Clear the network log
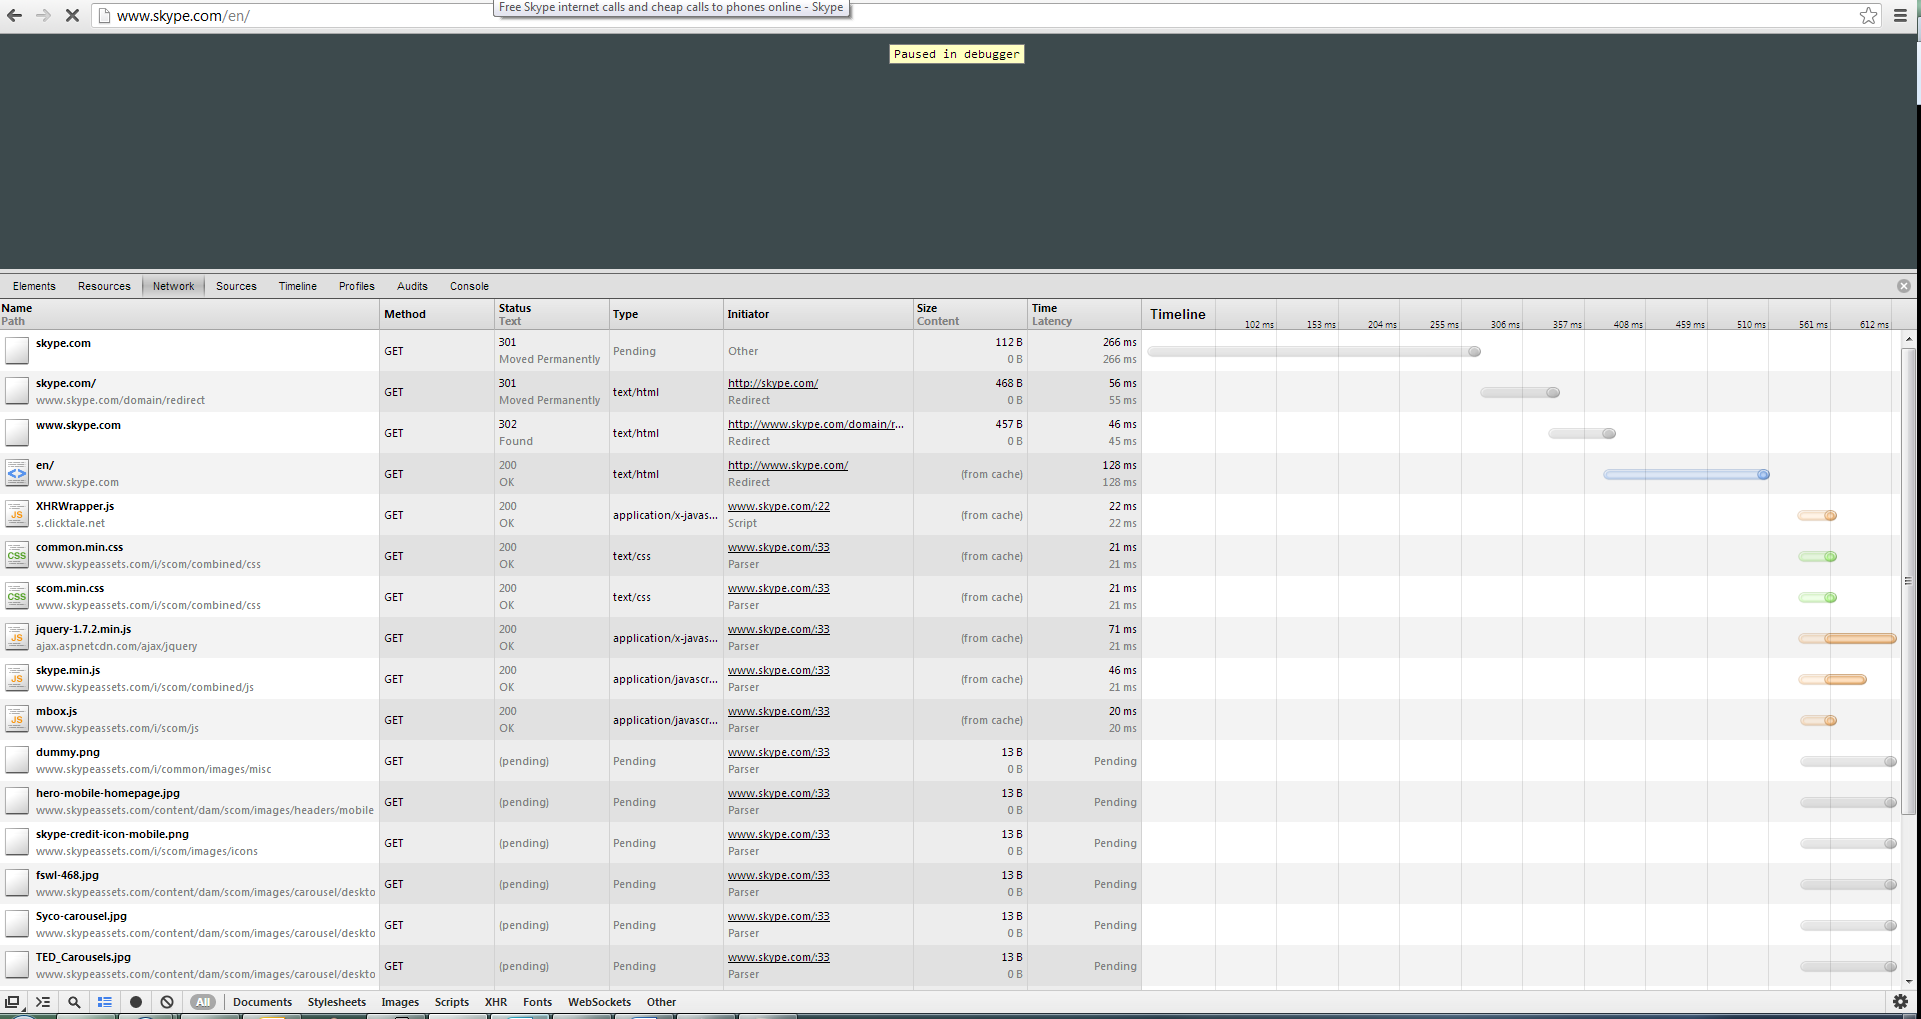1921x1019 pixels. (167, 1002)
